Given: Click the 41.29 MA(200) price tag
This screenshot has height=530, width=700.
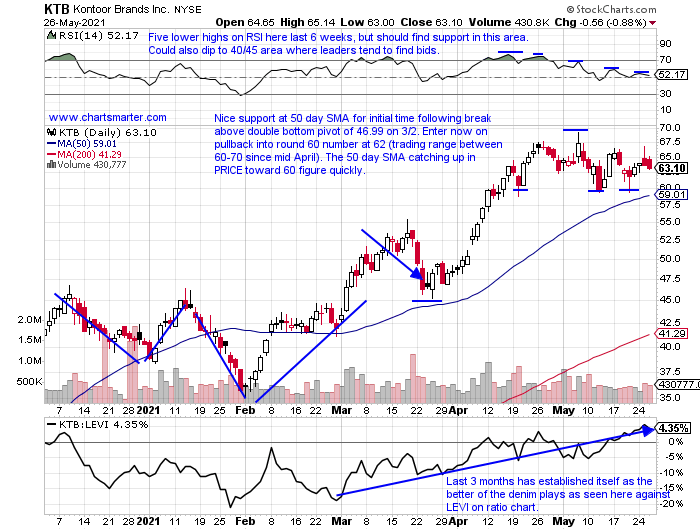Looking at the screenshot, I should coord(672,334).
